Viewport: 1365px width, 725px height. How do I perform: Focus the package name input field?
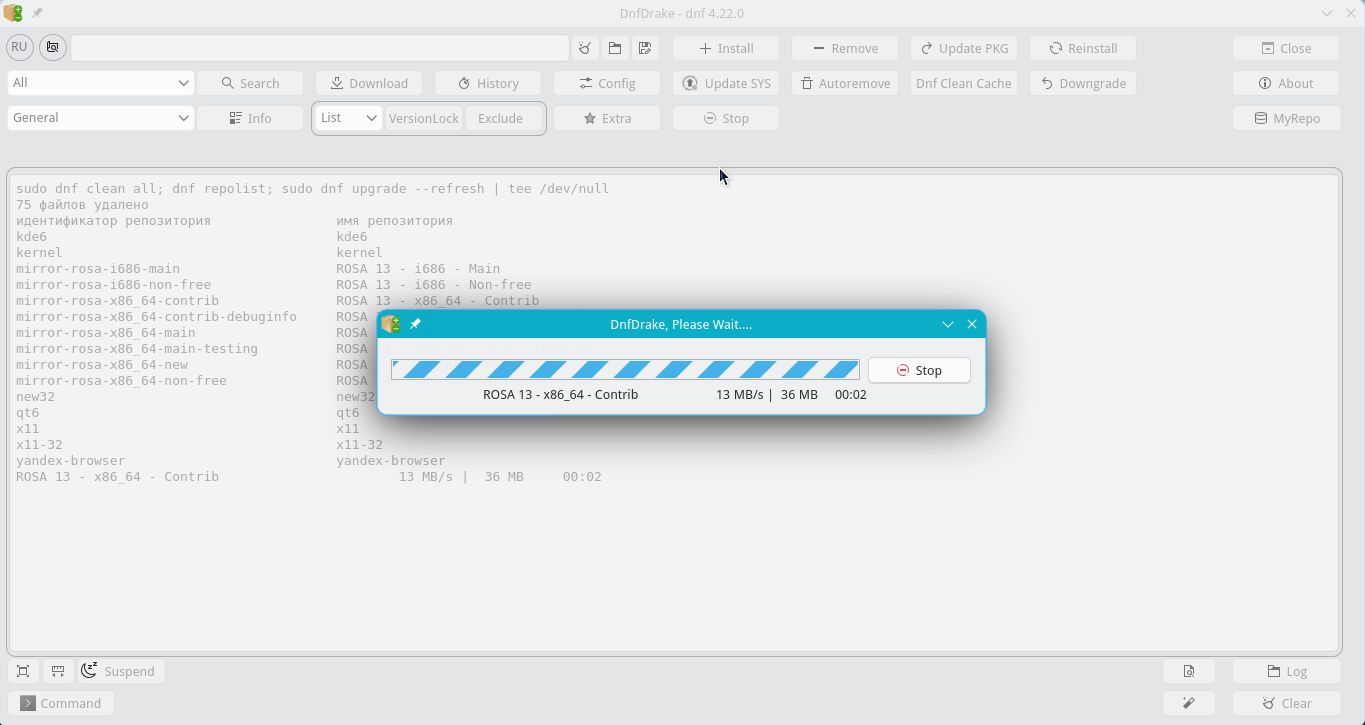tap(320, 48)
